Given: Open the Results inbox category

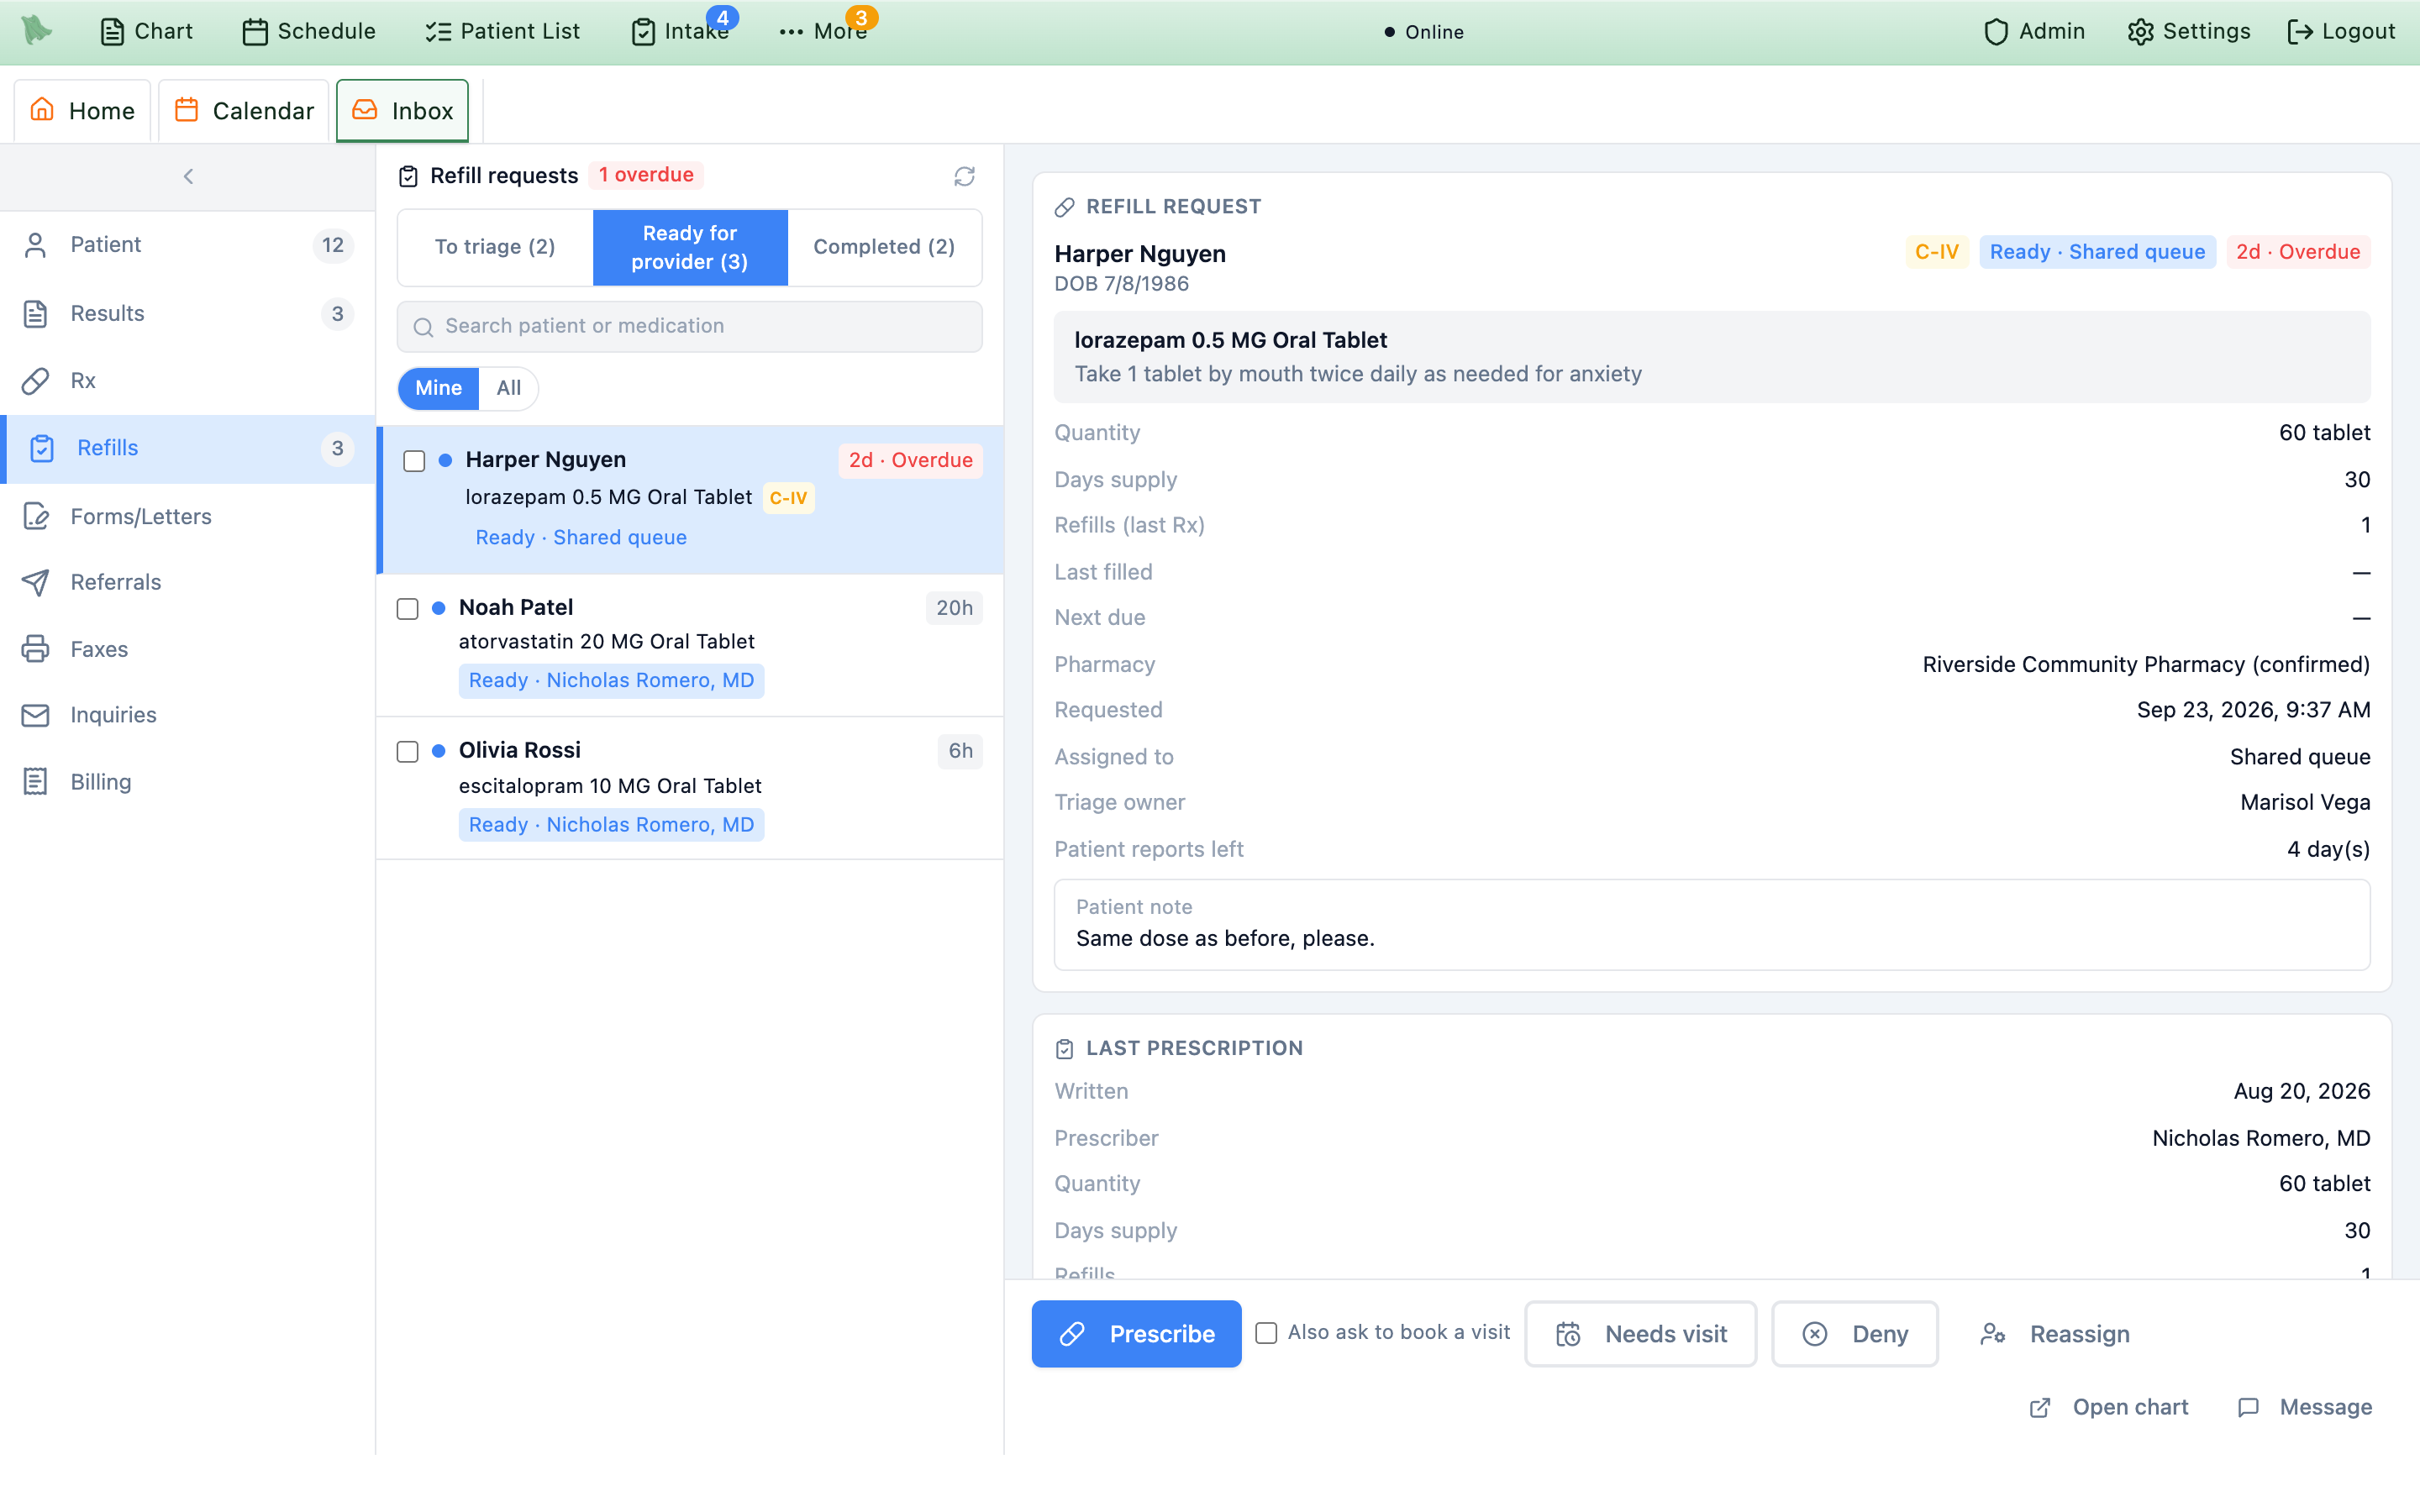Looking at the screenshot, I should pyautogui.click(x=188, y=314).
